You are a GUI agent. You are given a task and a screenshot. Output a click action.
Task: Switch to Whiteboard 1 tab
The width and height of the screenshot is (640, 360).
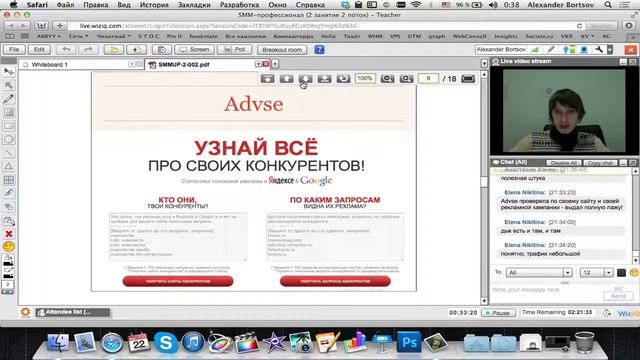pyautogui.click(x=49, y=64)
